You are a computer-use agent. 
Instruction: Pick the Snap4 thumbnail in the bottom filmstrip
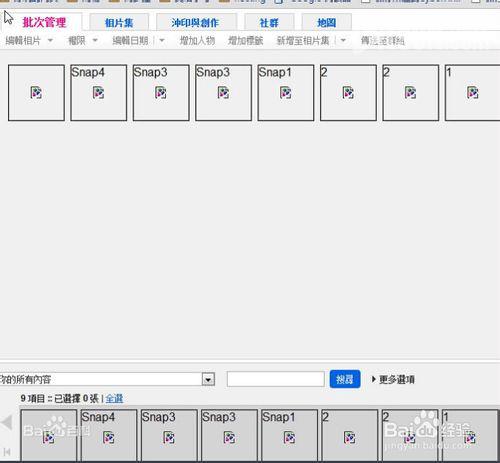[109, 435]
